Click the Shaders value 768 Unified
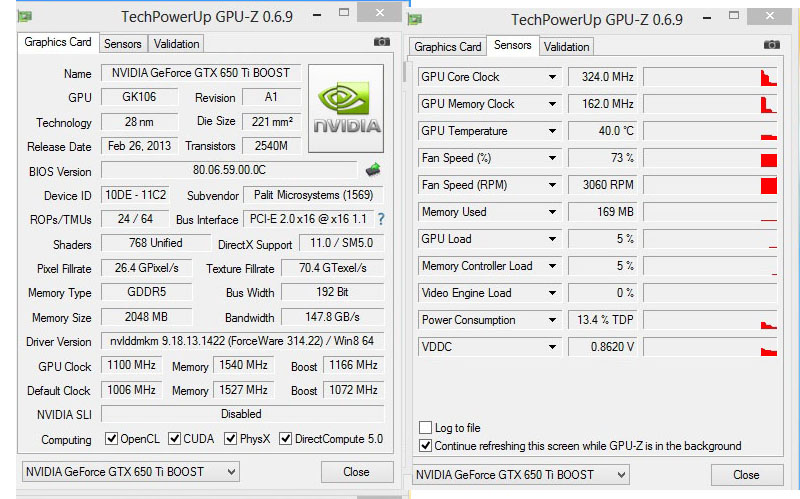The width and height of the screenshot is (800, 499). pyautogui.click(x=156, y=243)
